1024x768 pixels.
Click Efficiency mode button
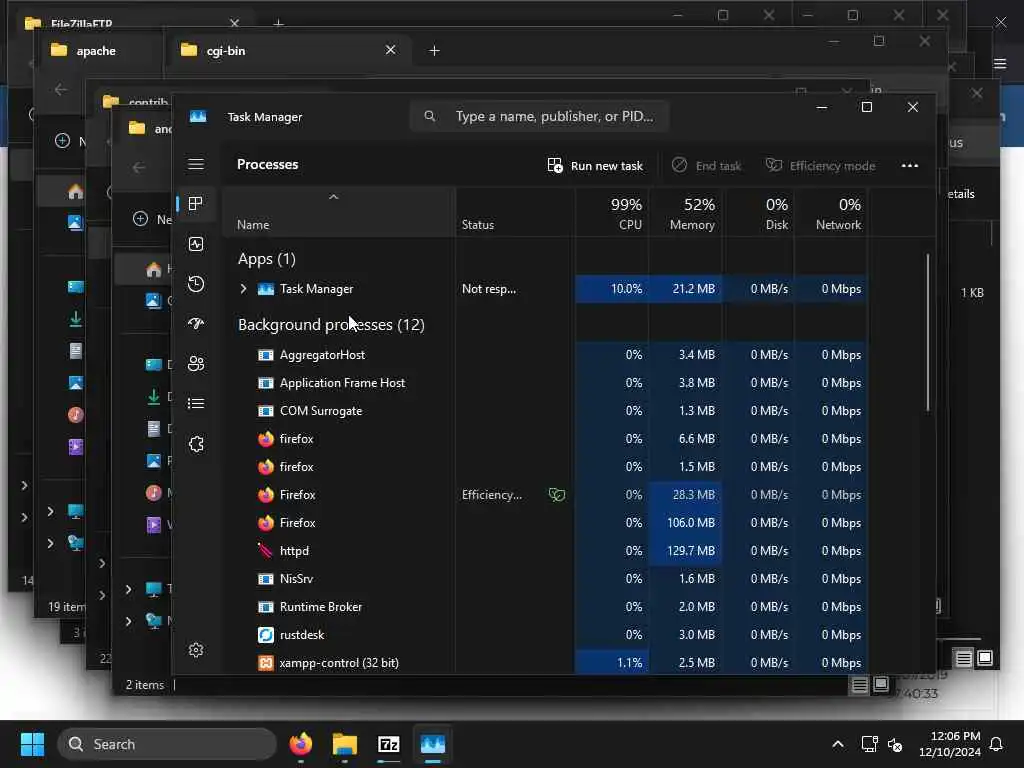coord(820,165)
